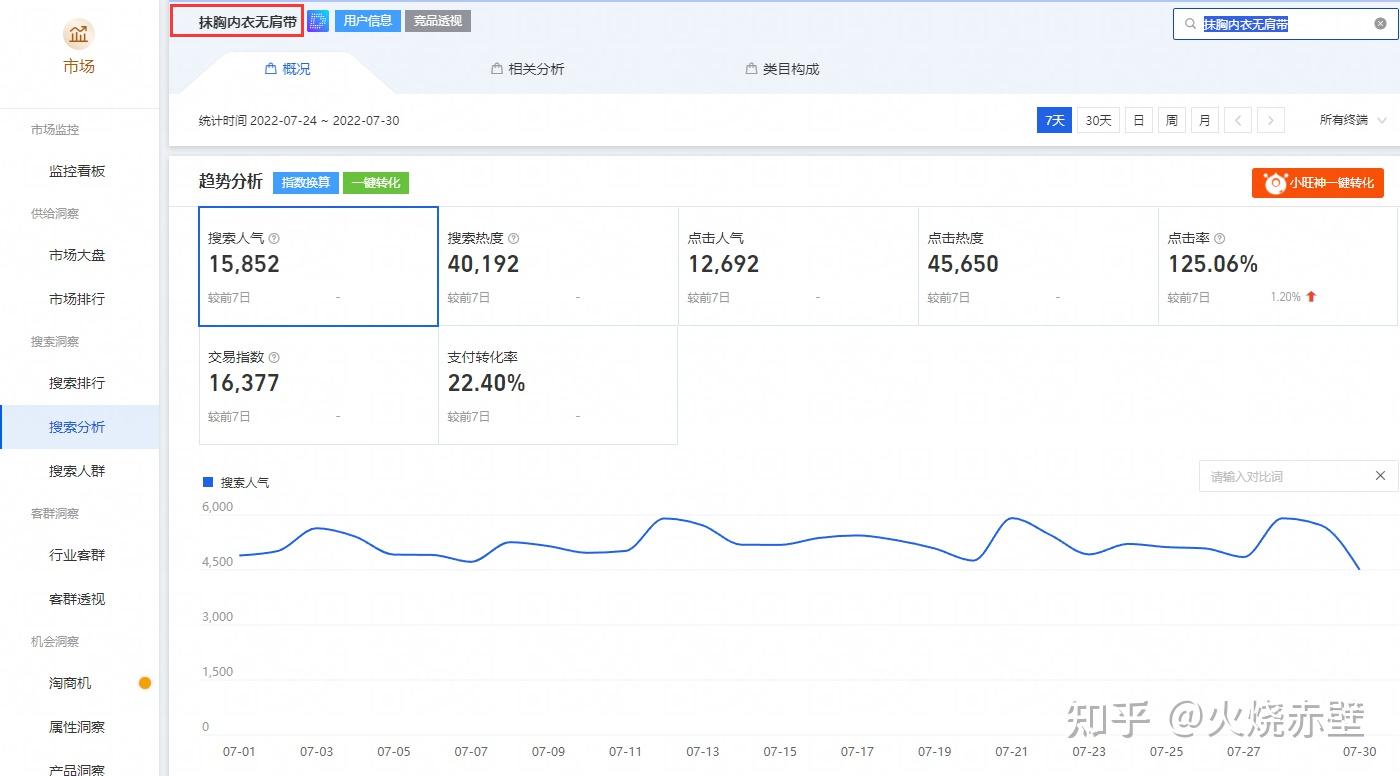Go to the next period with right arrow
This screenshot has height=776, width=1400.
(x=1271, y=120)
